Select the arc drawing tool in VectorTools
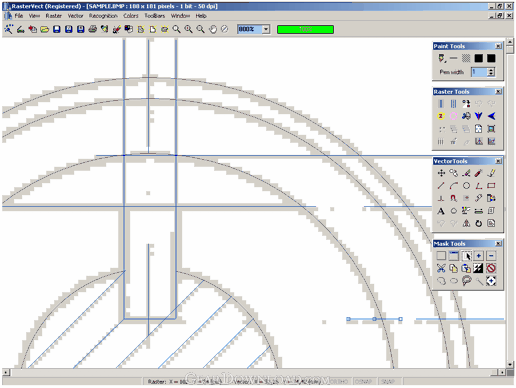The height and width of the screenshot is (388, 516). click(453, 186)
